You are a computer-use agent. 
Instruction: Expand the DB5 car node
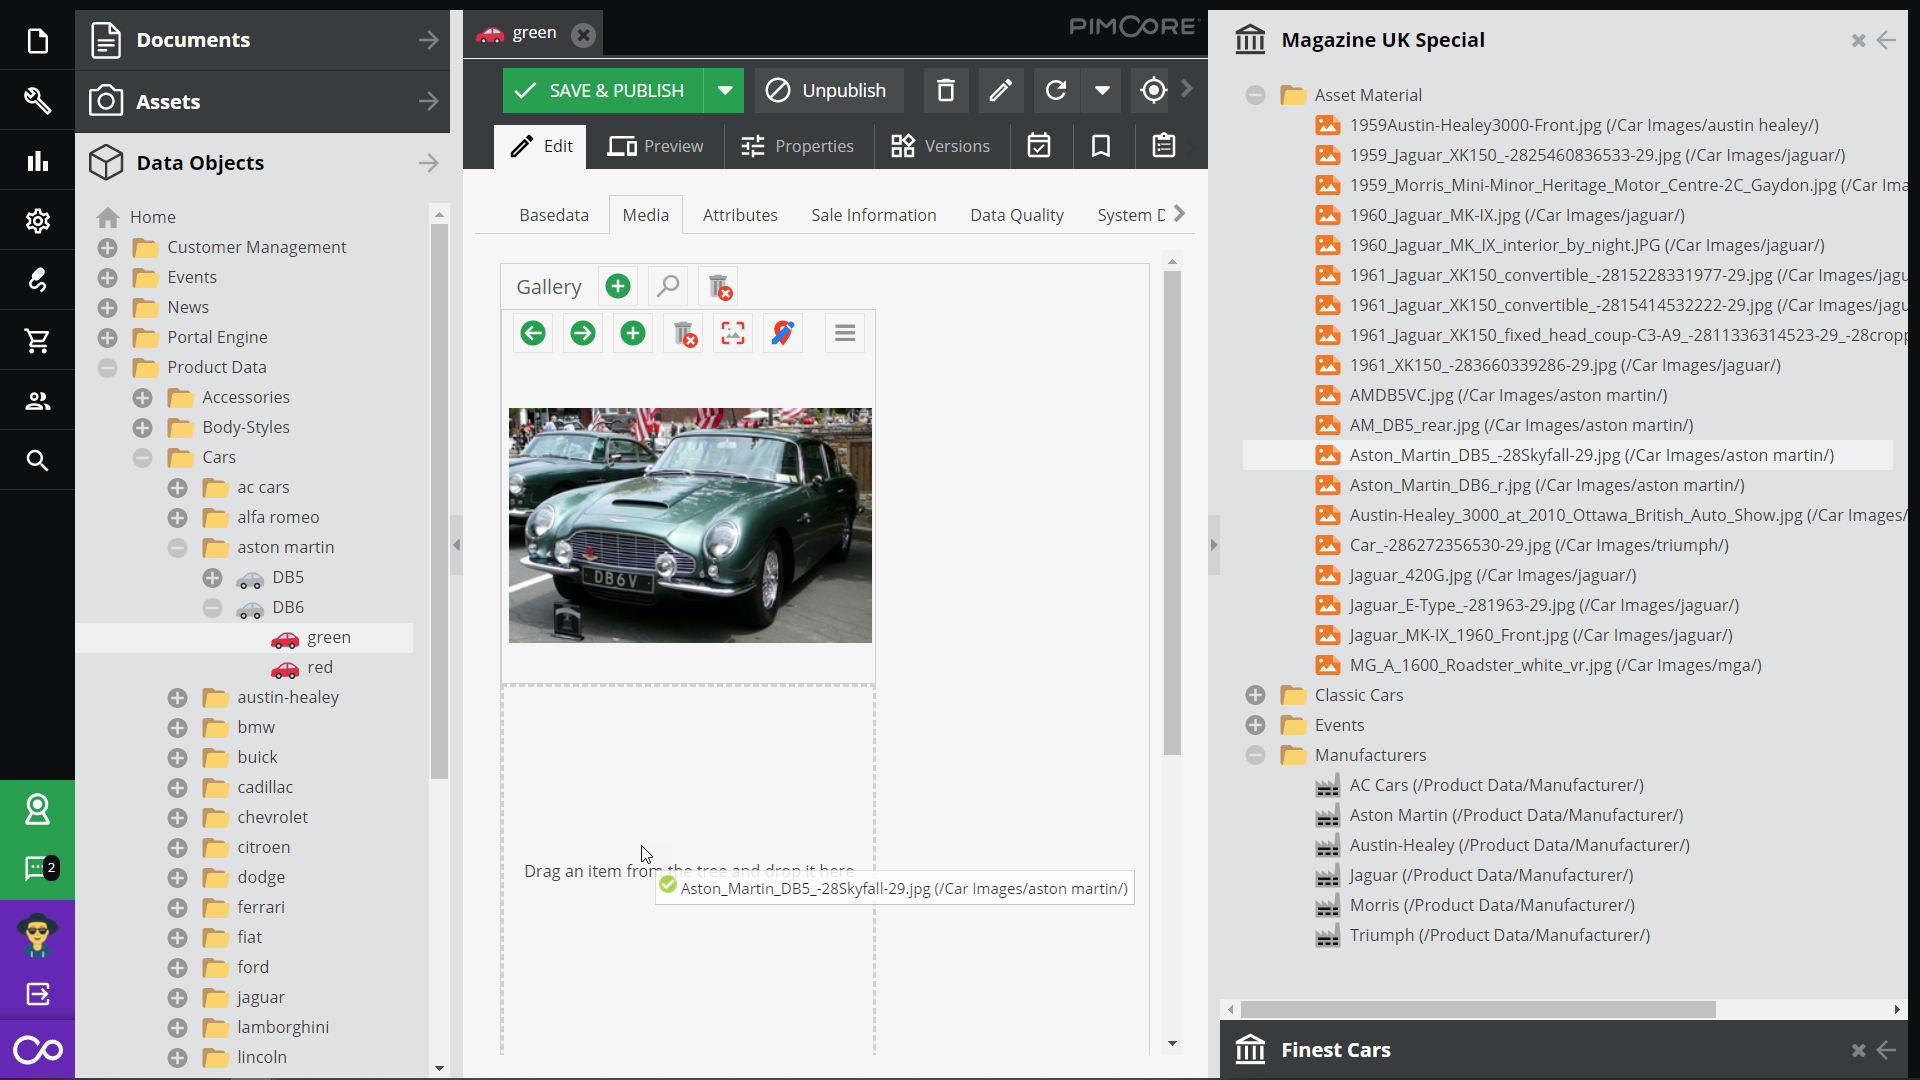pos(212,577)
